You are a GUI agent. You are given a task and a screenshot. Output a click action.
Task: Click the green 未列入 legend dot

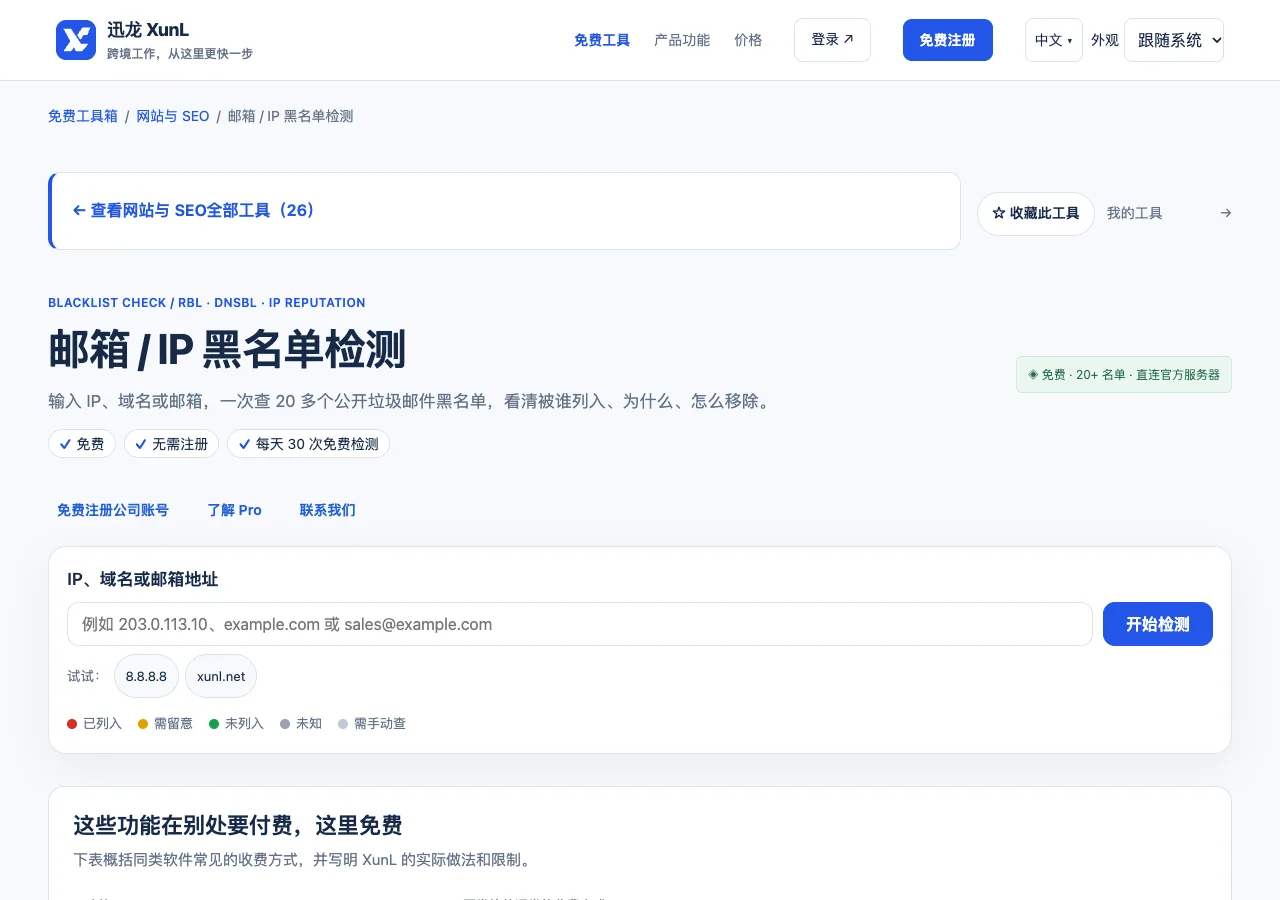214,723
